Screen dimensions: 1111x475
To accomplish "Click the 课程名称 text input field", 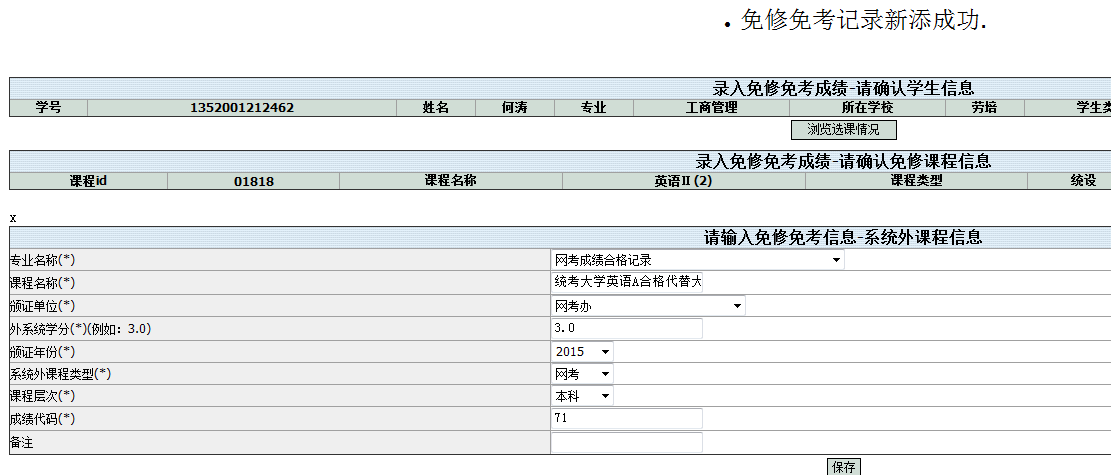I will [x=627, y=282].
